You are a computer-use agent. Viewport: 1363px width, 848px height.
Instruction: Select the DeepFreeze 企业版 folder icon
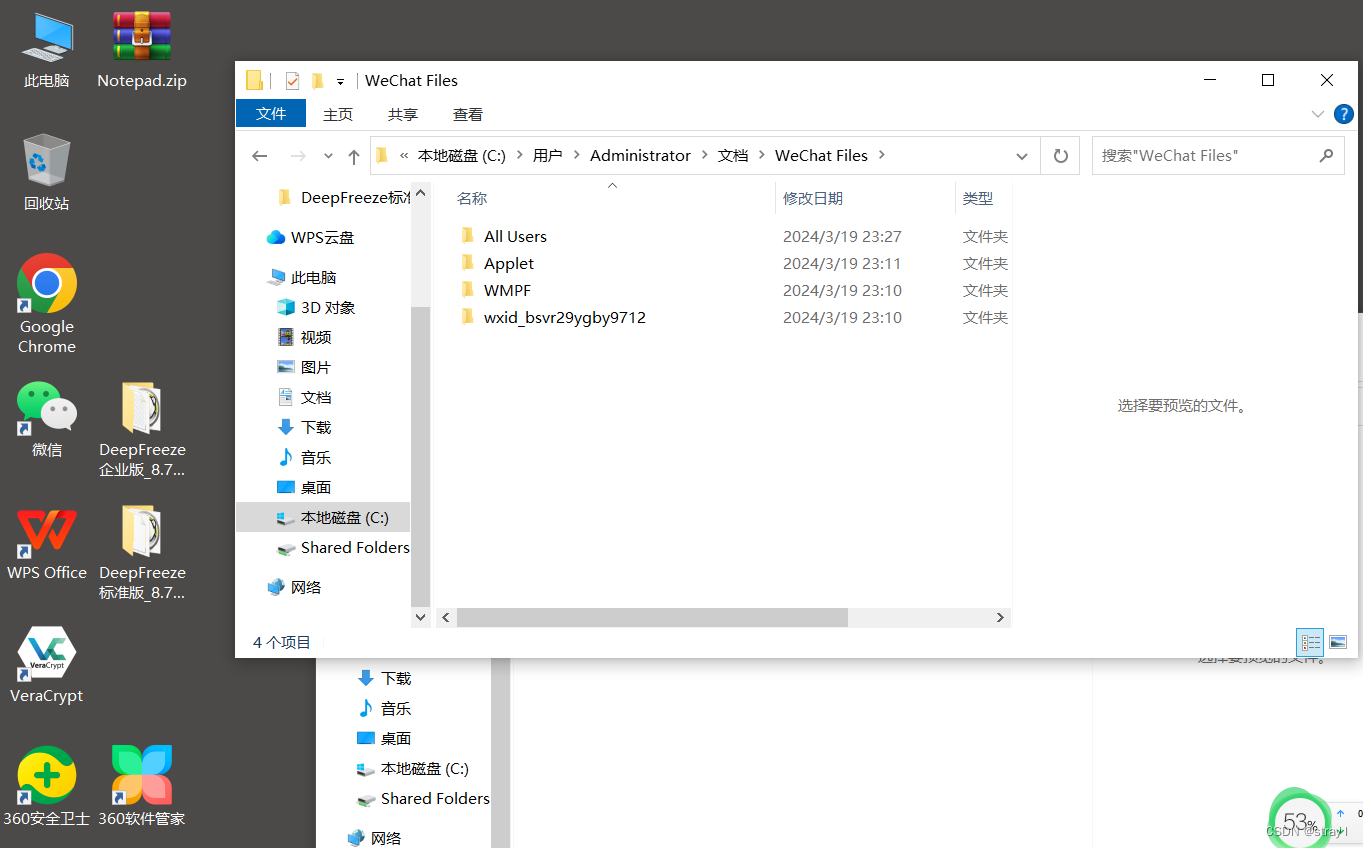coord(142,430)
